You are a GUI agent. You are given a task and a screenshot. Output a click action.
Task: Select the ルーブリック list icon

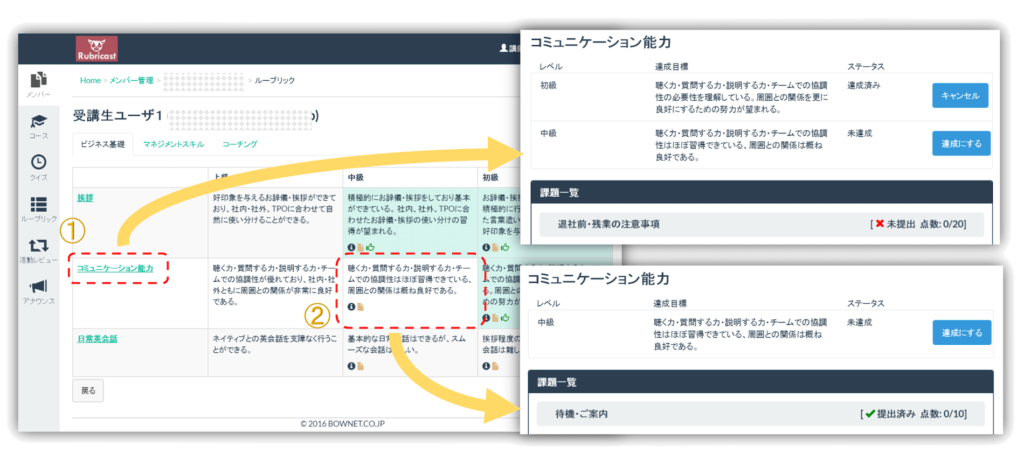click(x=38, y=209)
